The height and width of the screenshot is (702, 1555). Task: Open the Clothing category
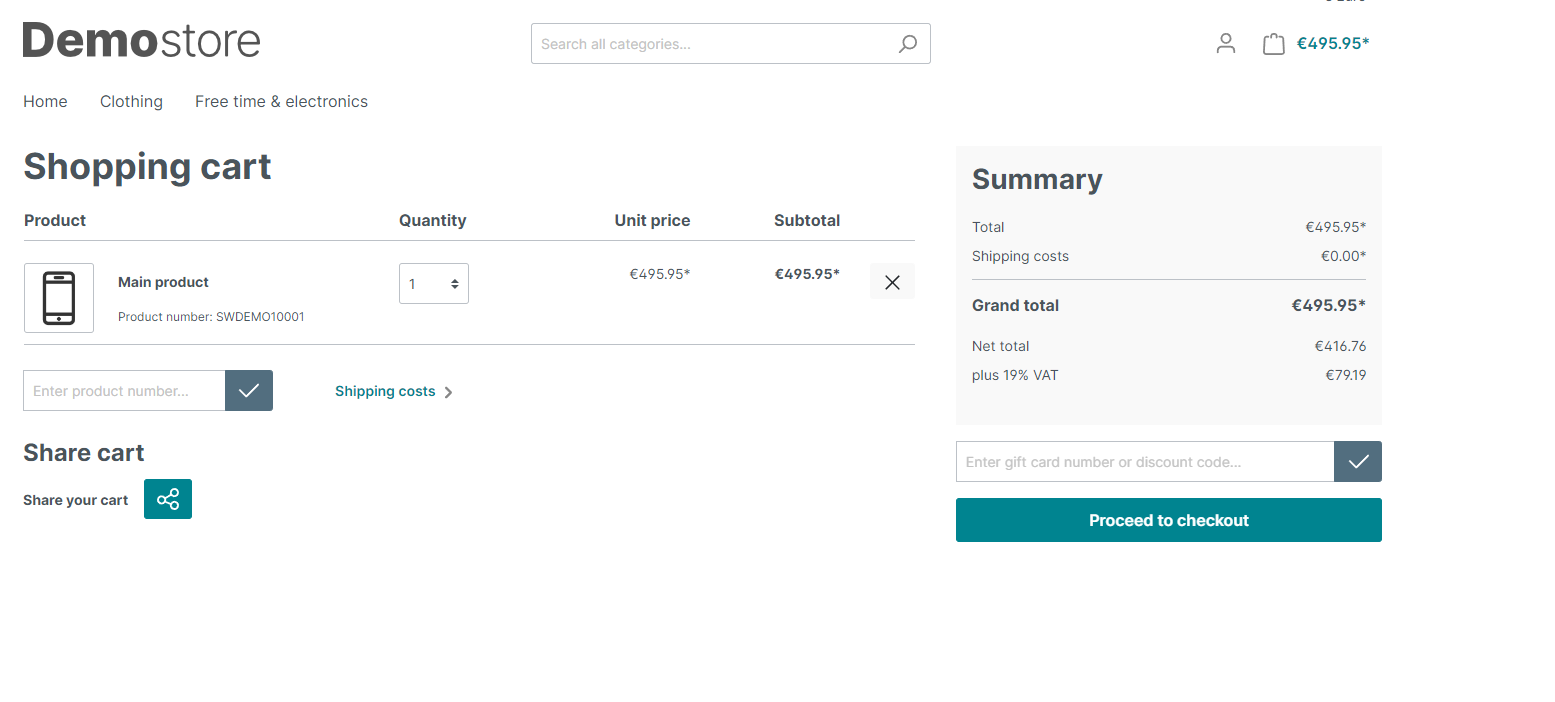(131, 101)
